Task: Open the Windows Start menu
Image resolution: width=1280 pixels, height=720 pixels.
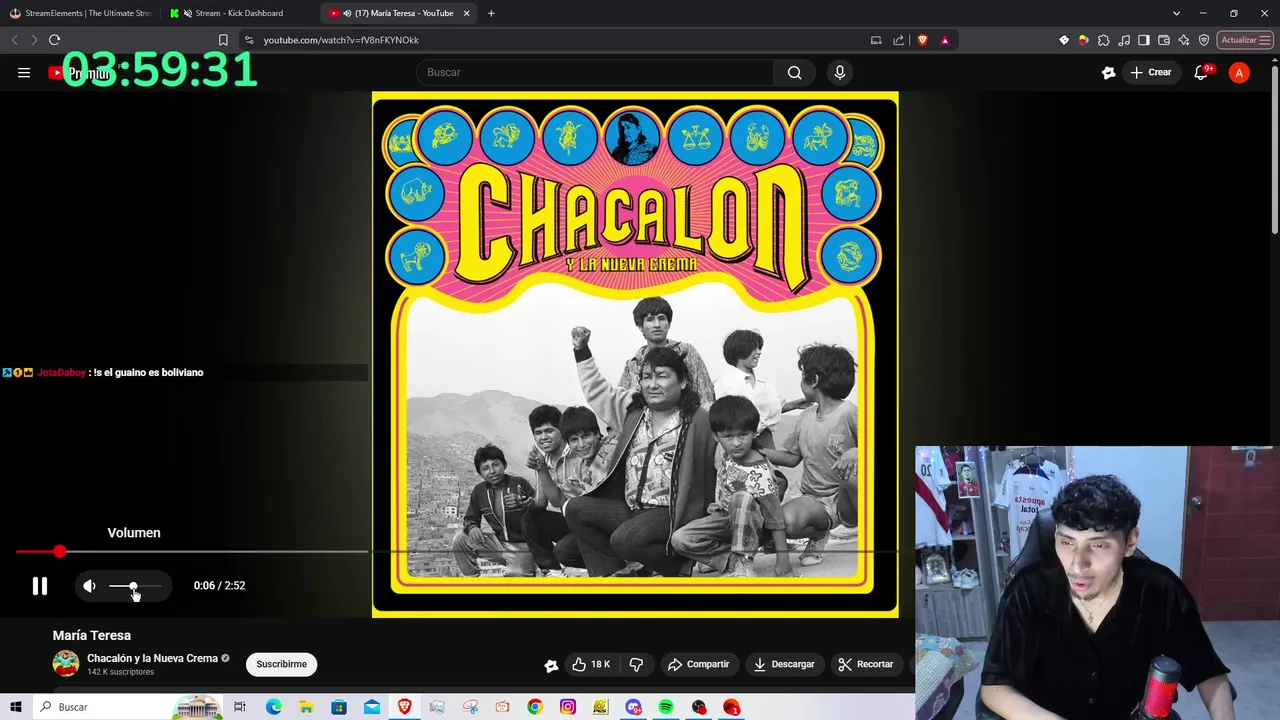Action: [16, 707]
